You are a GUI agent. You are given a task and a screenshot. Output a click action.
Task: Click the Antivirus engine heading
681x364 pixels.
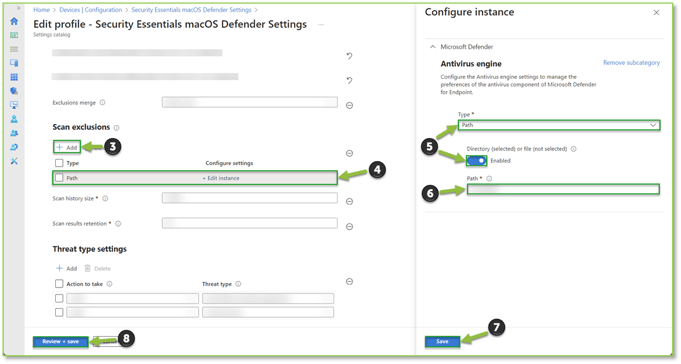point(471,64)
